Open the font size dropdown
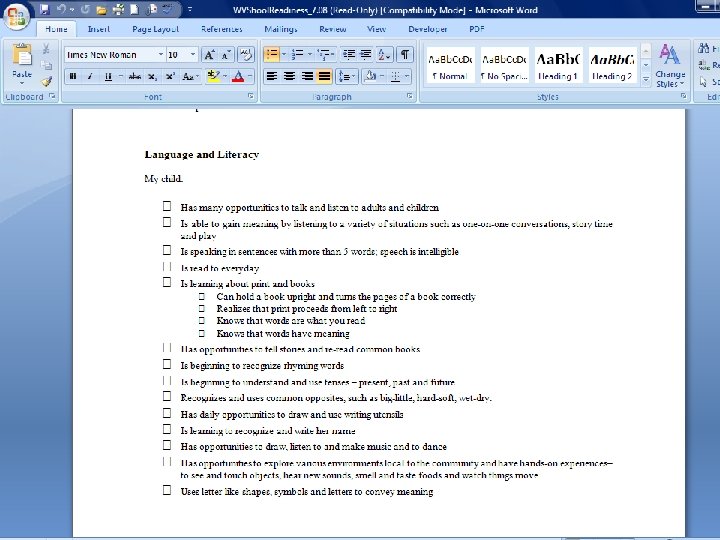This screenshot has height=540, width=720. pyautogui.click(x=193, y=55)
